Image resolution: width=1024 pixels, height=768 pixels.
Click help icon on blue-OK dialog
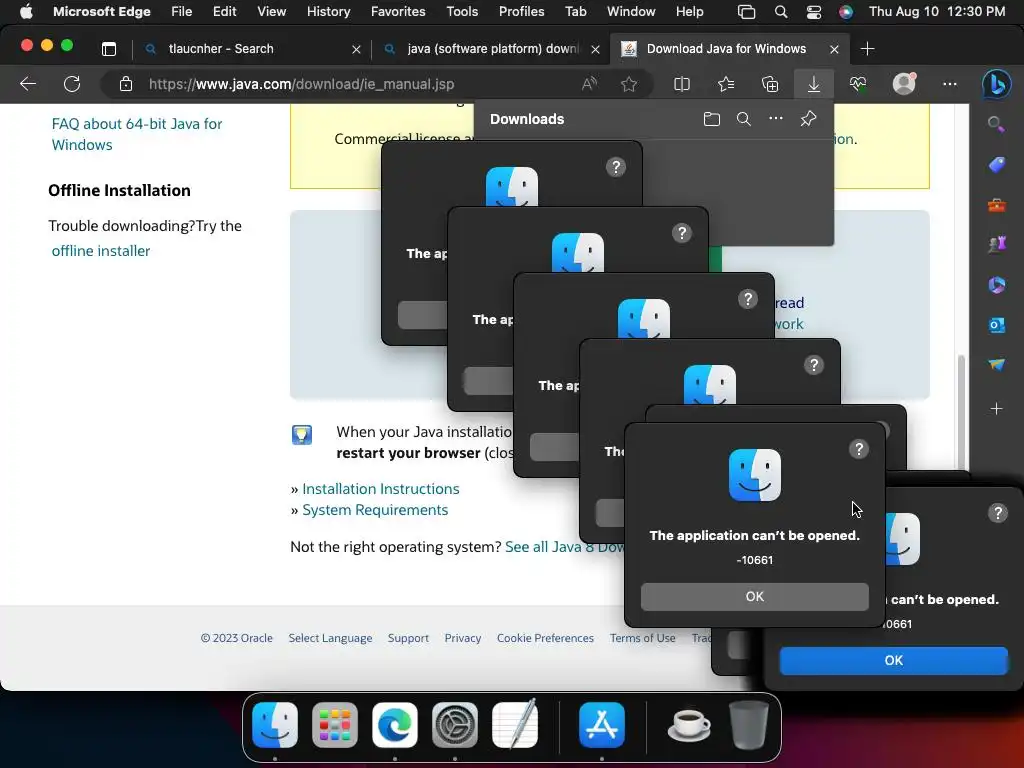(x=998, y=513)
